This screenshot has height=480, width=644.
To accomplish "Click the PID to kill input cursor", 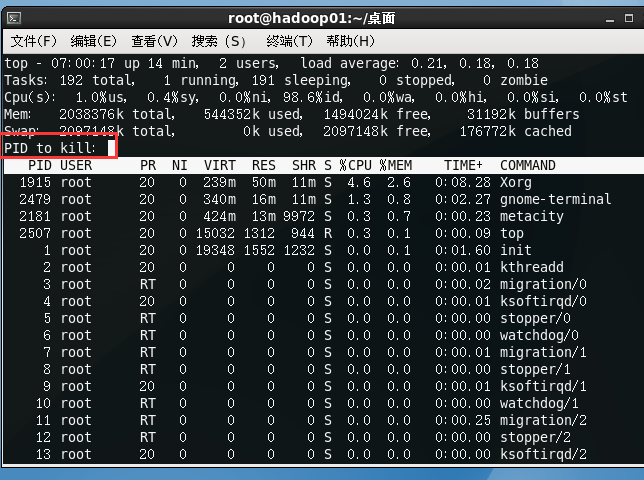I will coord(111,148).
